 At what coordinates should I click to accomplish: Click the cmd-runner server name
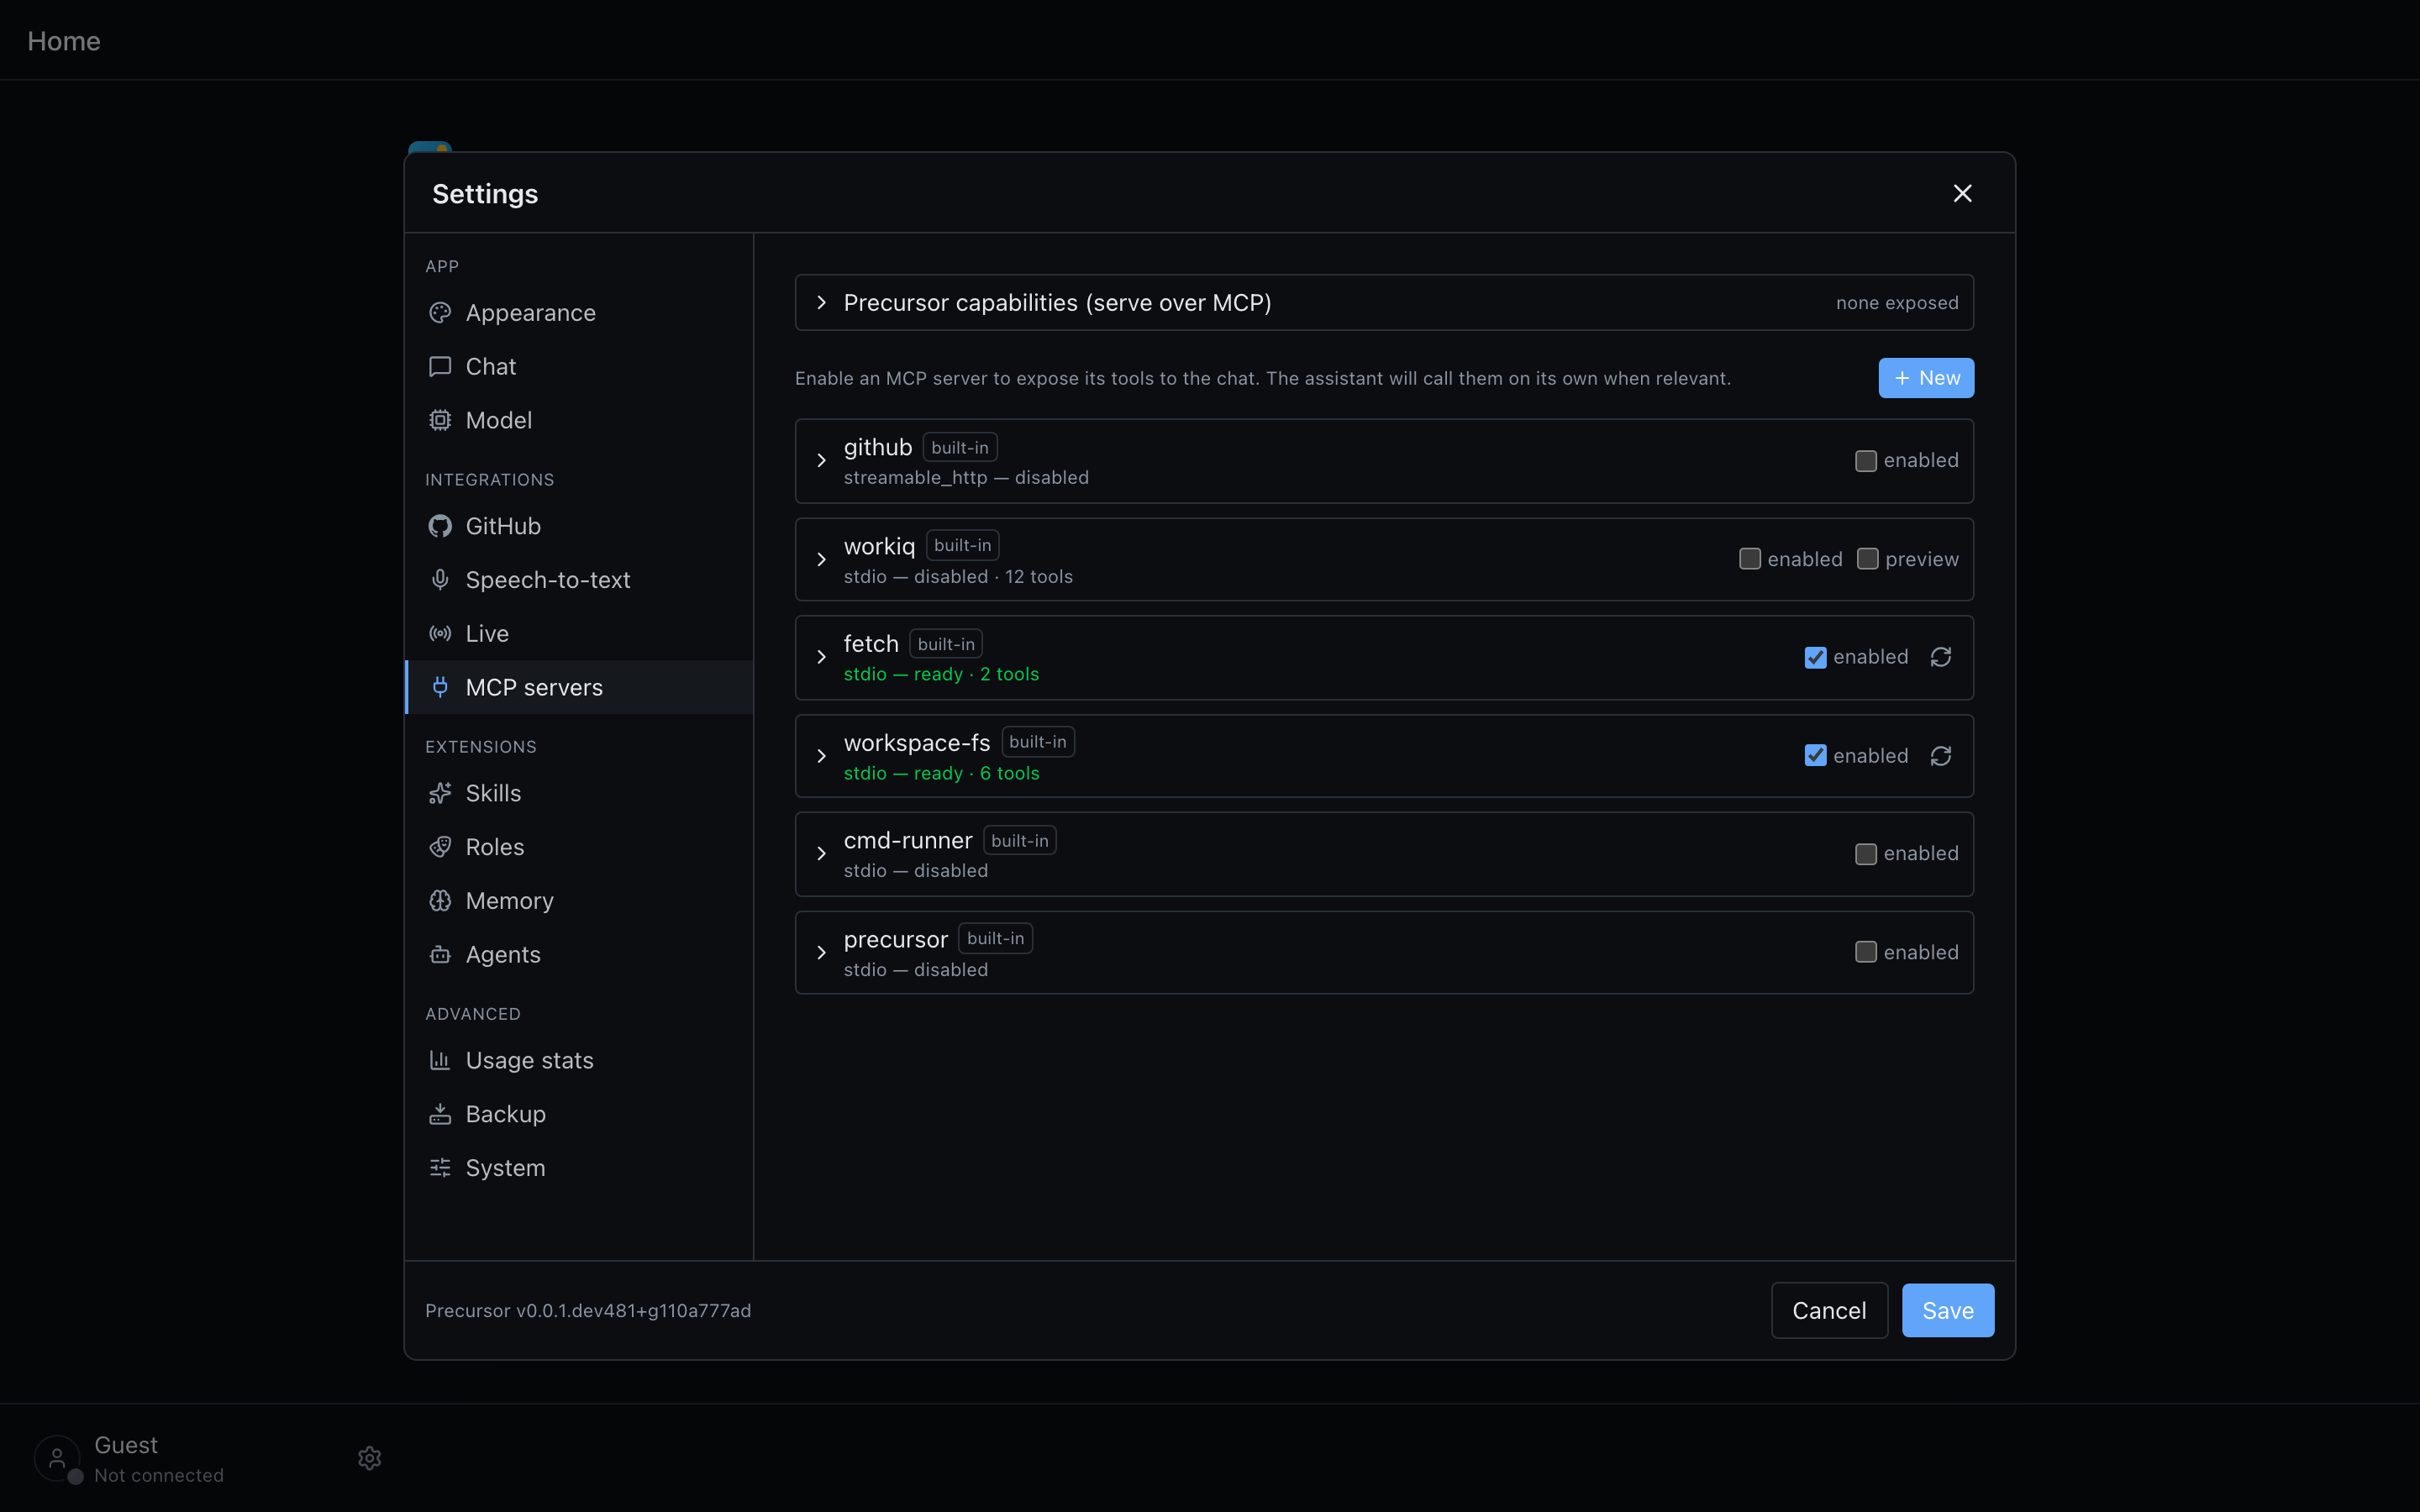click(x=908, y=840)
